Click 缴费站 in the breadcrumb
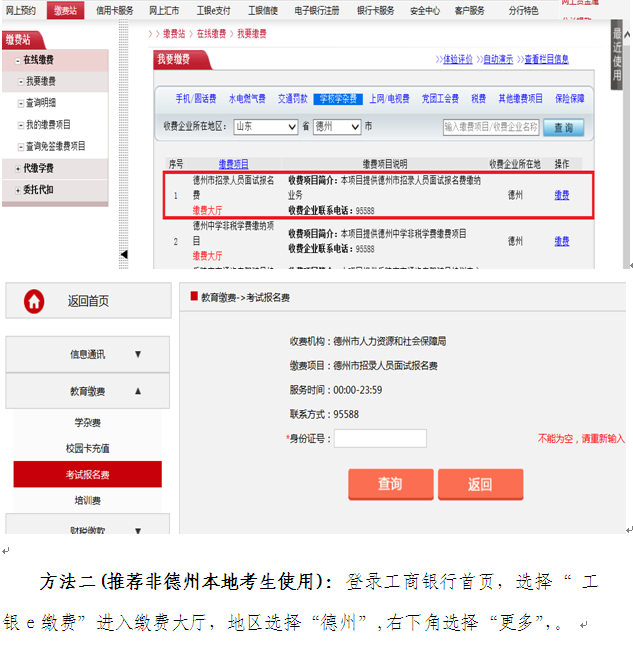 [x=173, y=34]
